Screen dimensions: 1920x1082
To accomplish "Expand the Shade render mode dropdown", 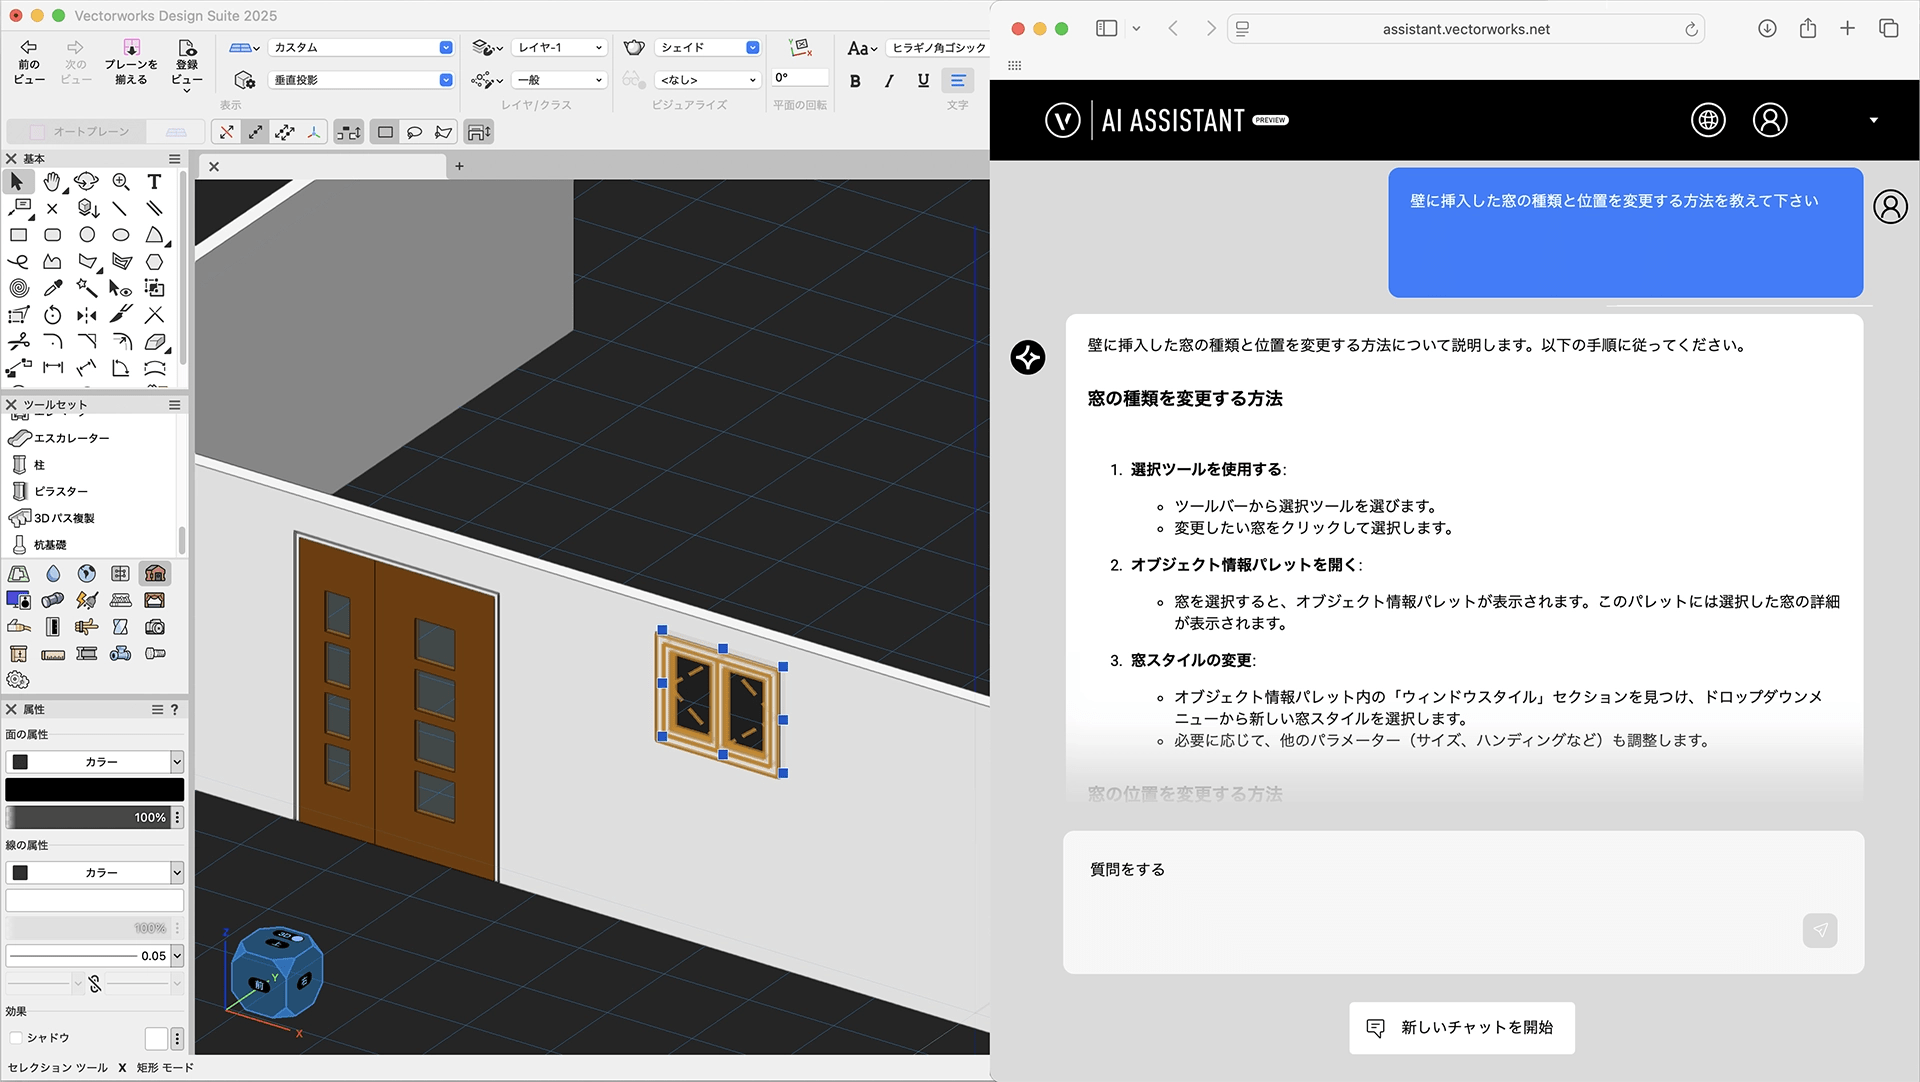I will (708, 48).
